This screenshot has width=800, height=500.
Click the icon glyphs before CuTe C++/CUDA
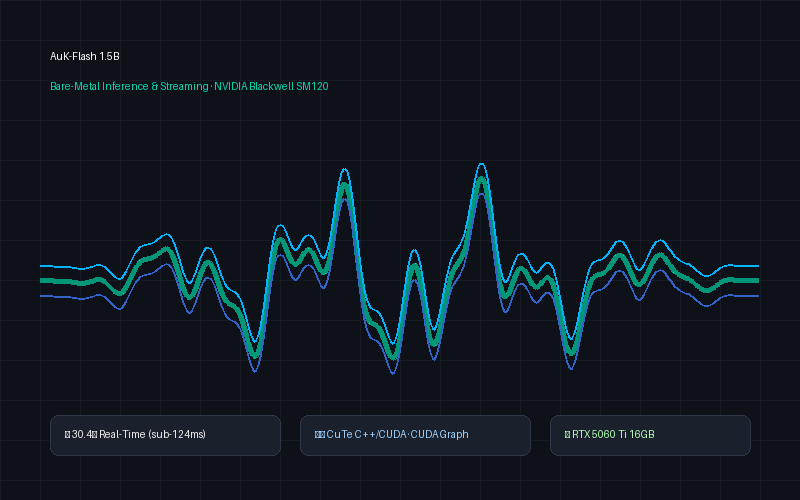(320, 435)
